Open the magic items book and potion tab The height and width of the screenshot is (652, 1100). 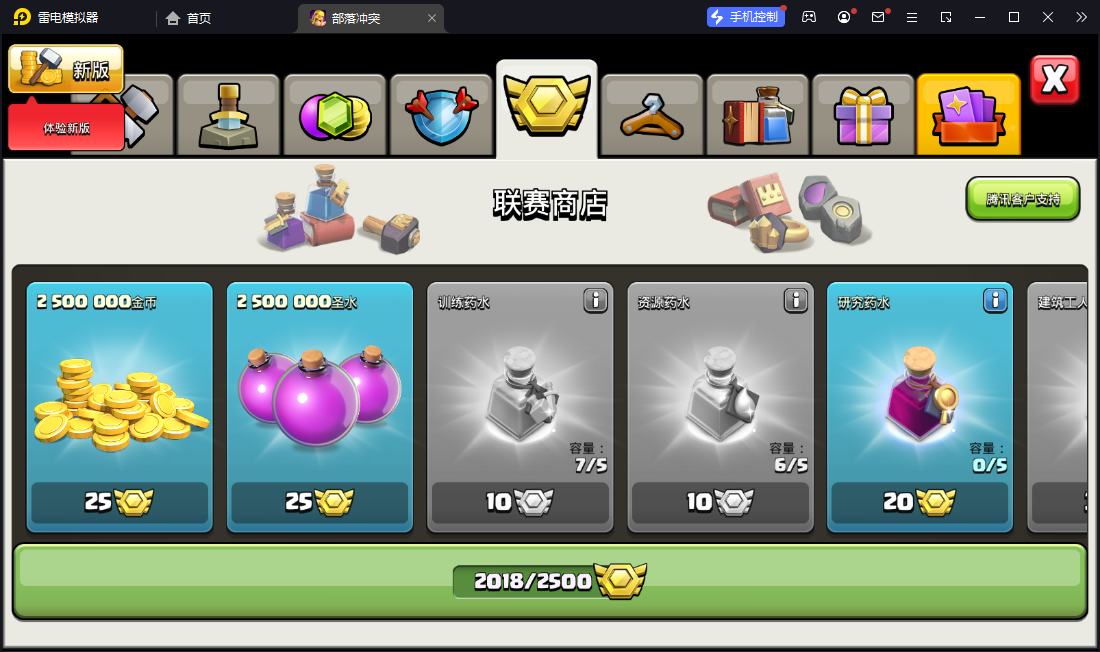tap(758, 114)
